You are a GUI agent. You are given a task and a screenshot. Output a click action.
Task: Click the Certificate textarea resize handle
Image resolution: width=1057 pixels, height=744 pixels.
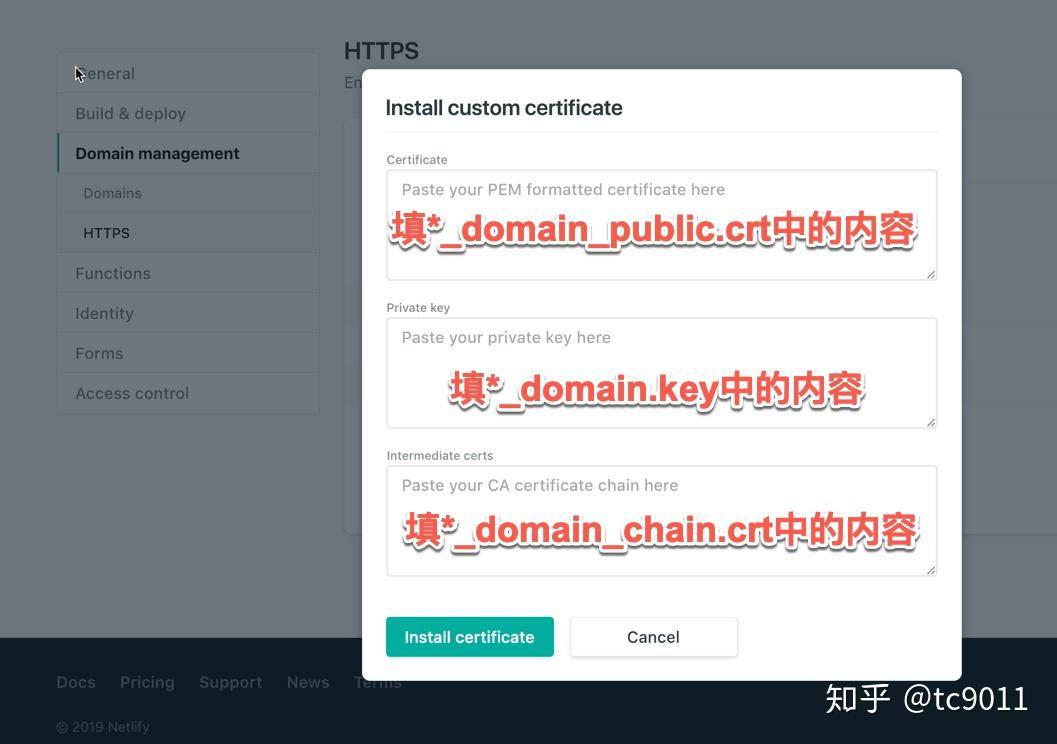(x=931, y=275)
